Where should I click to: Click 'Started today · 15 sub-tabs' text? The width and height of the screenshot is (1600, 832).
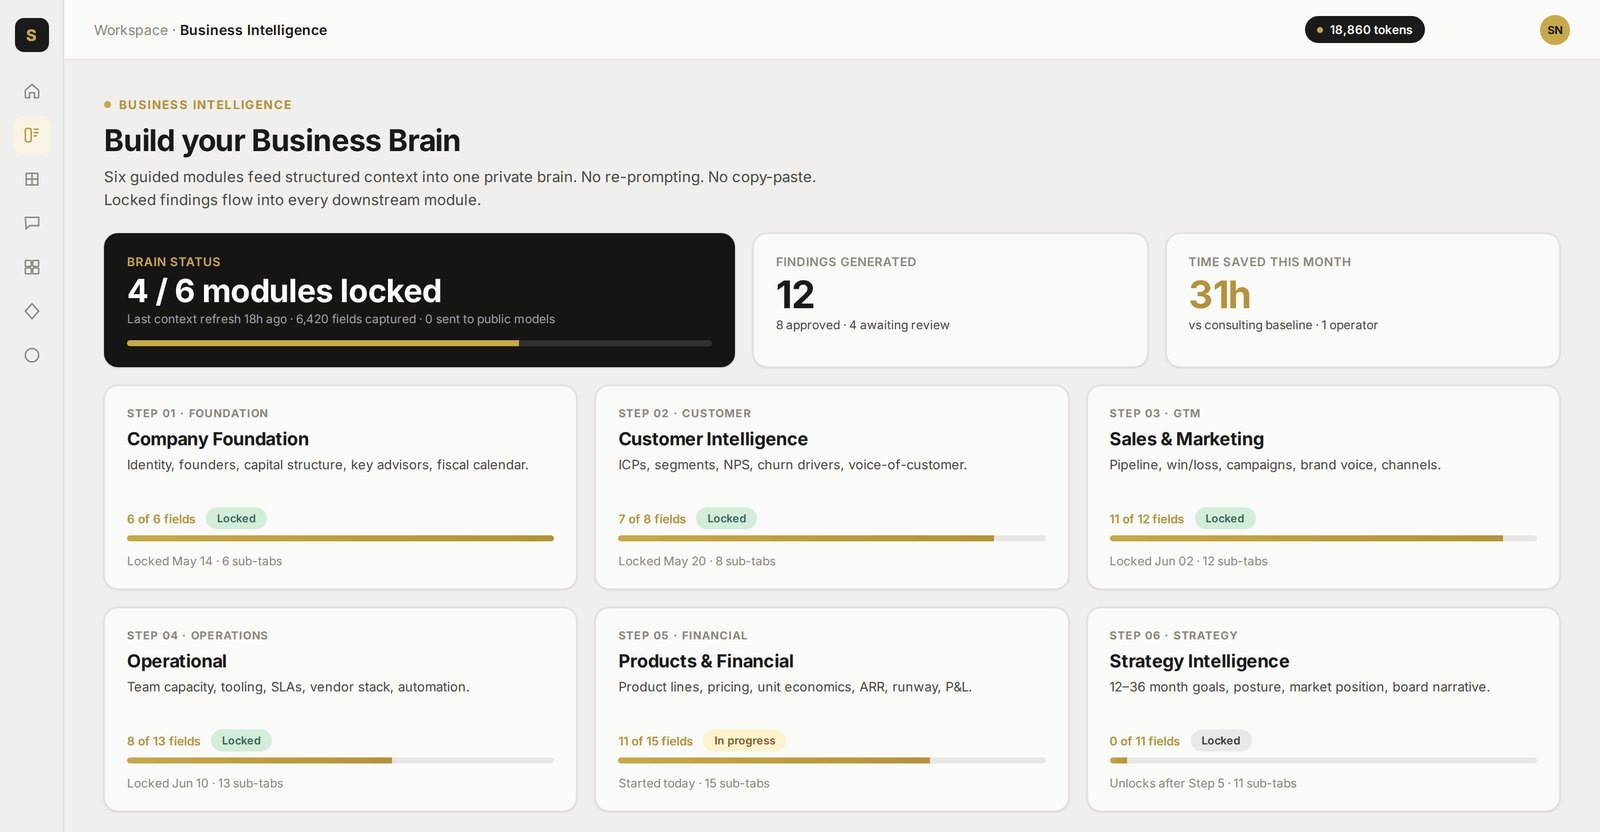(x=694, y=783)
